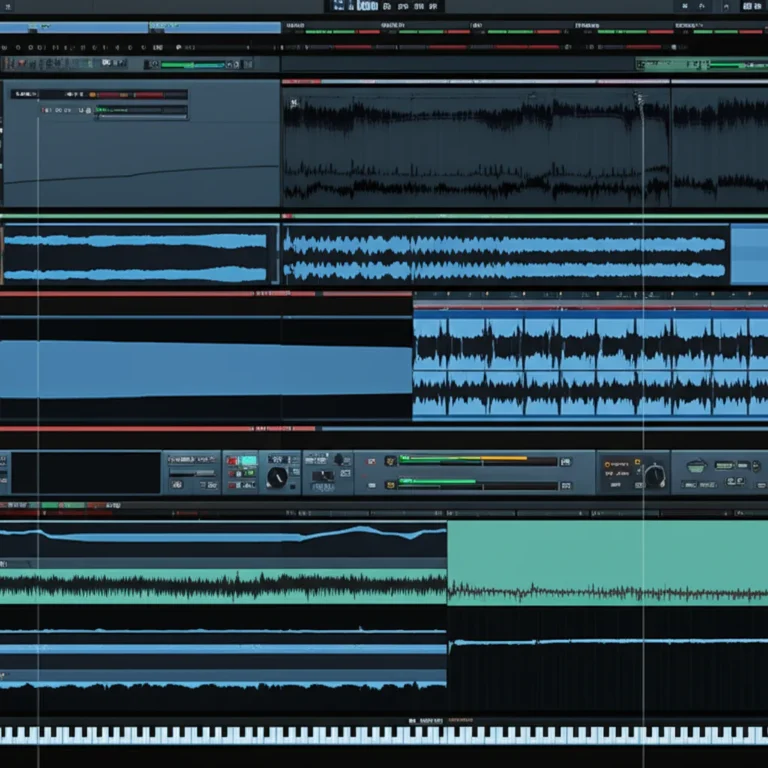Click the round pan knob in the mixer strip

pyautogui.click(x=277, y=477)
